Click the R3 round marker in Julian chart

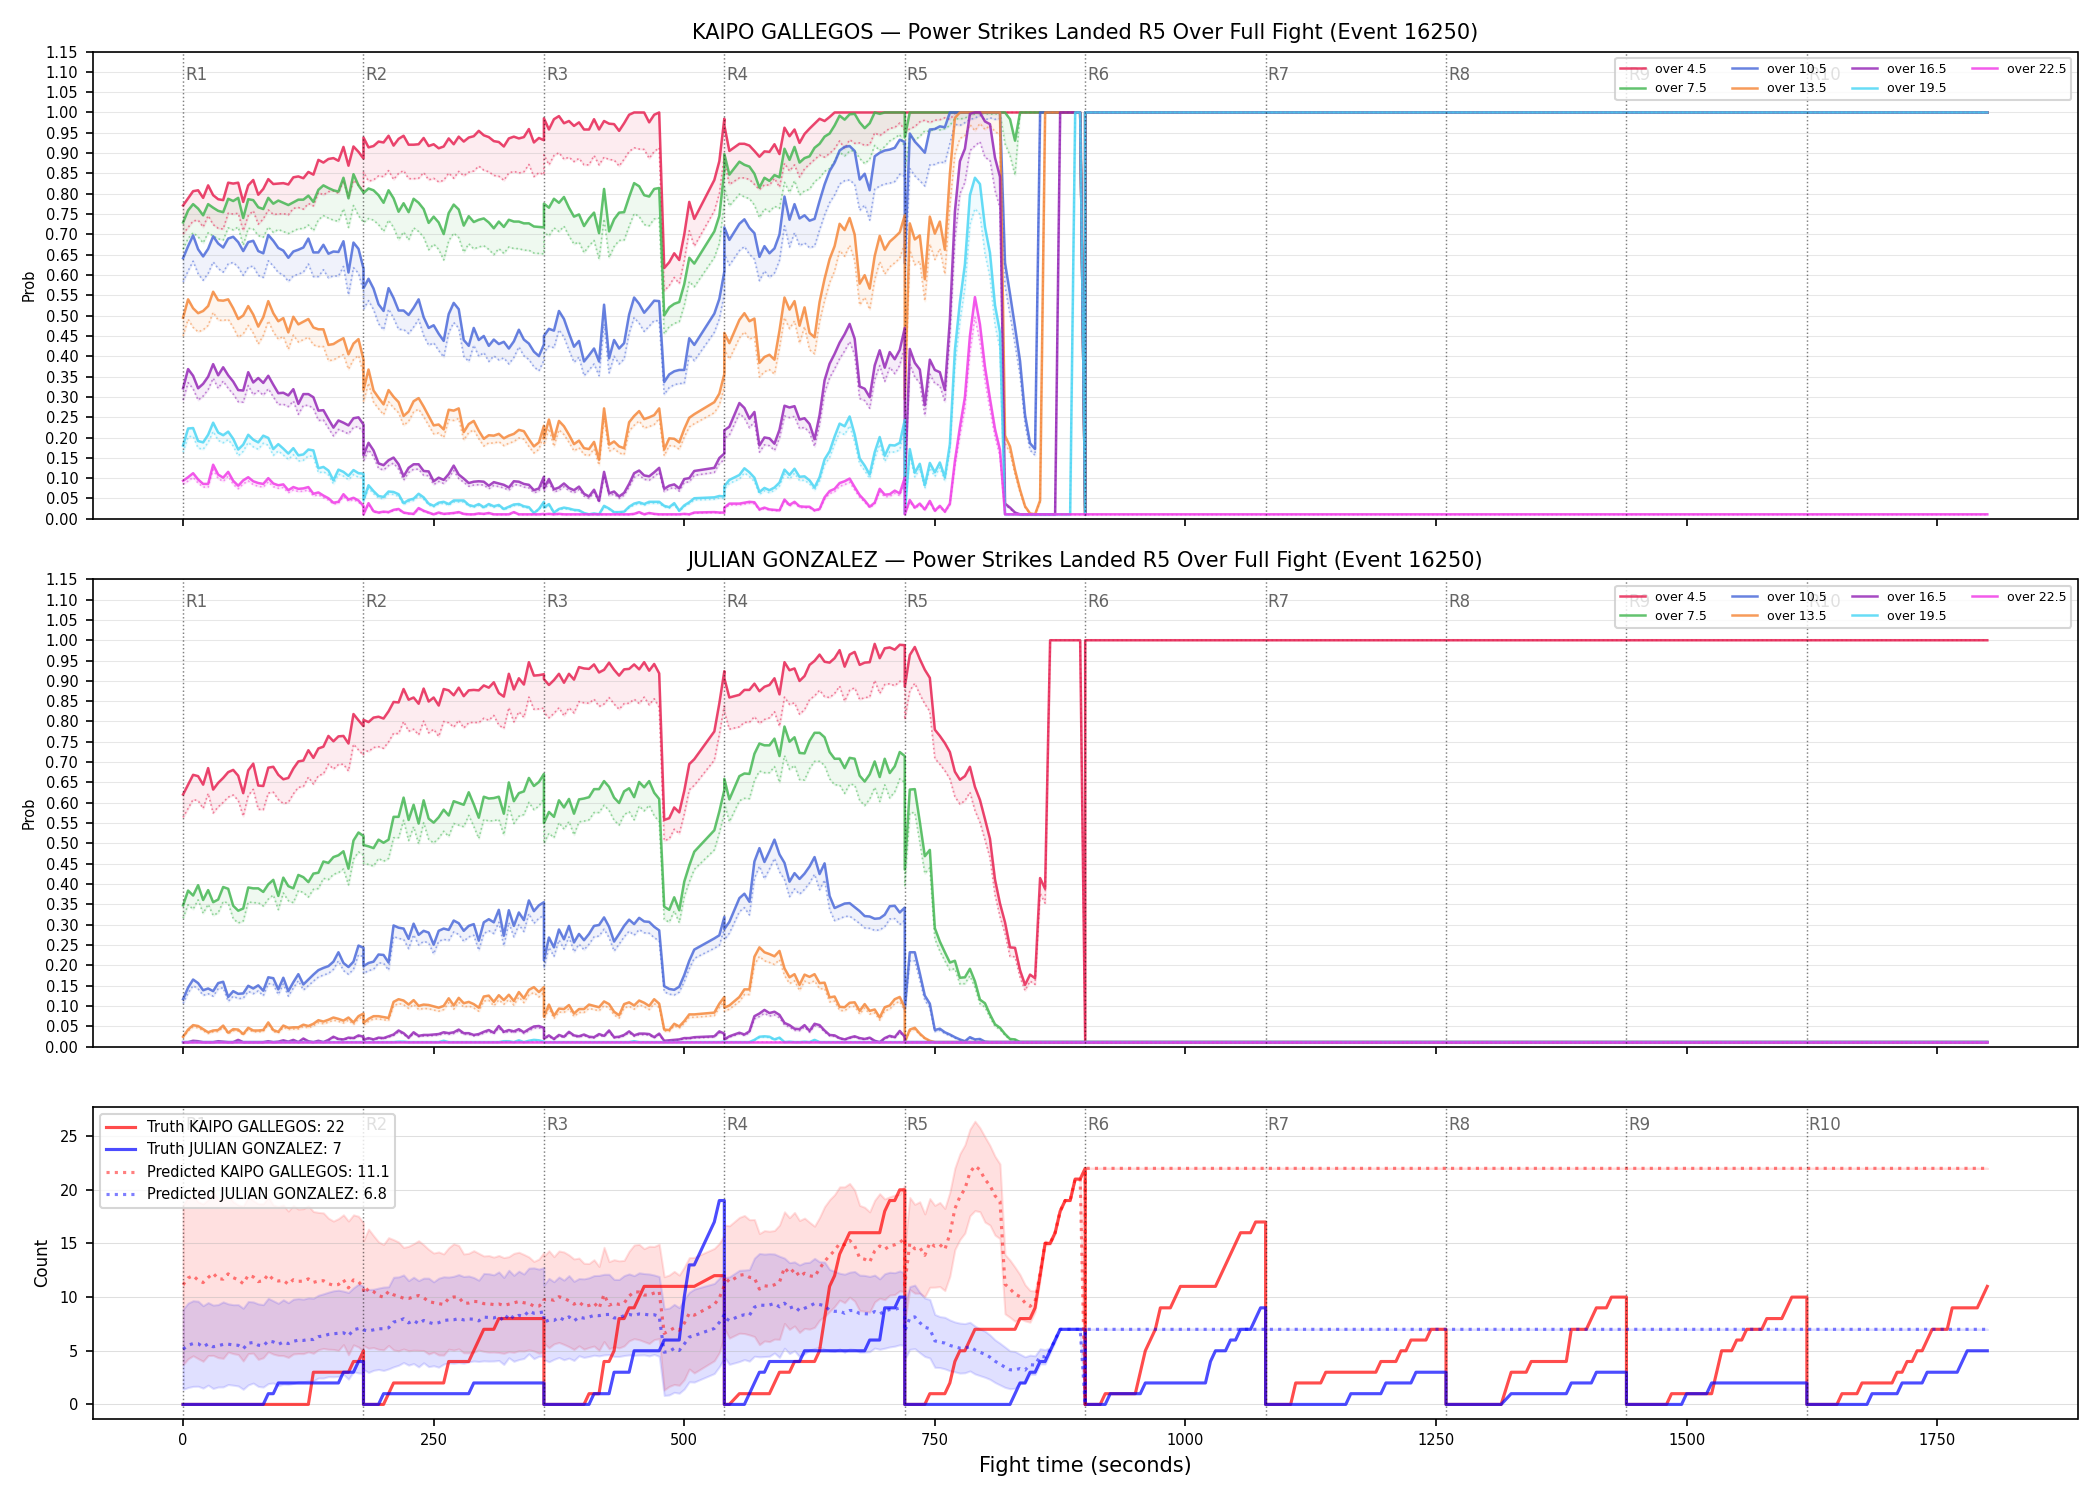click(x=557, y=601)
